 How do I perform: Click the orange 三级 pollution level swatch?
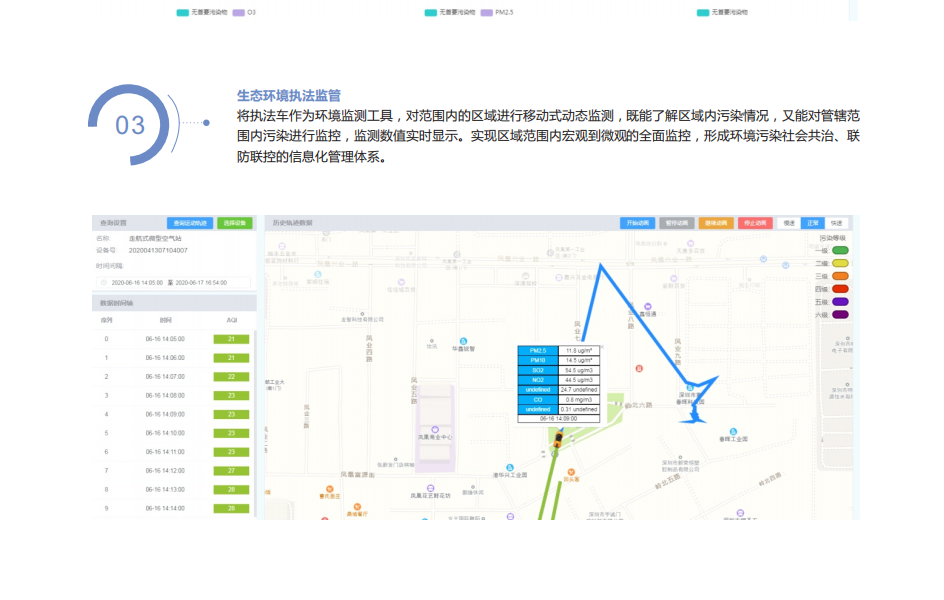[x=840, y=276]
